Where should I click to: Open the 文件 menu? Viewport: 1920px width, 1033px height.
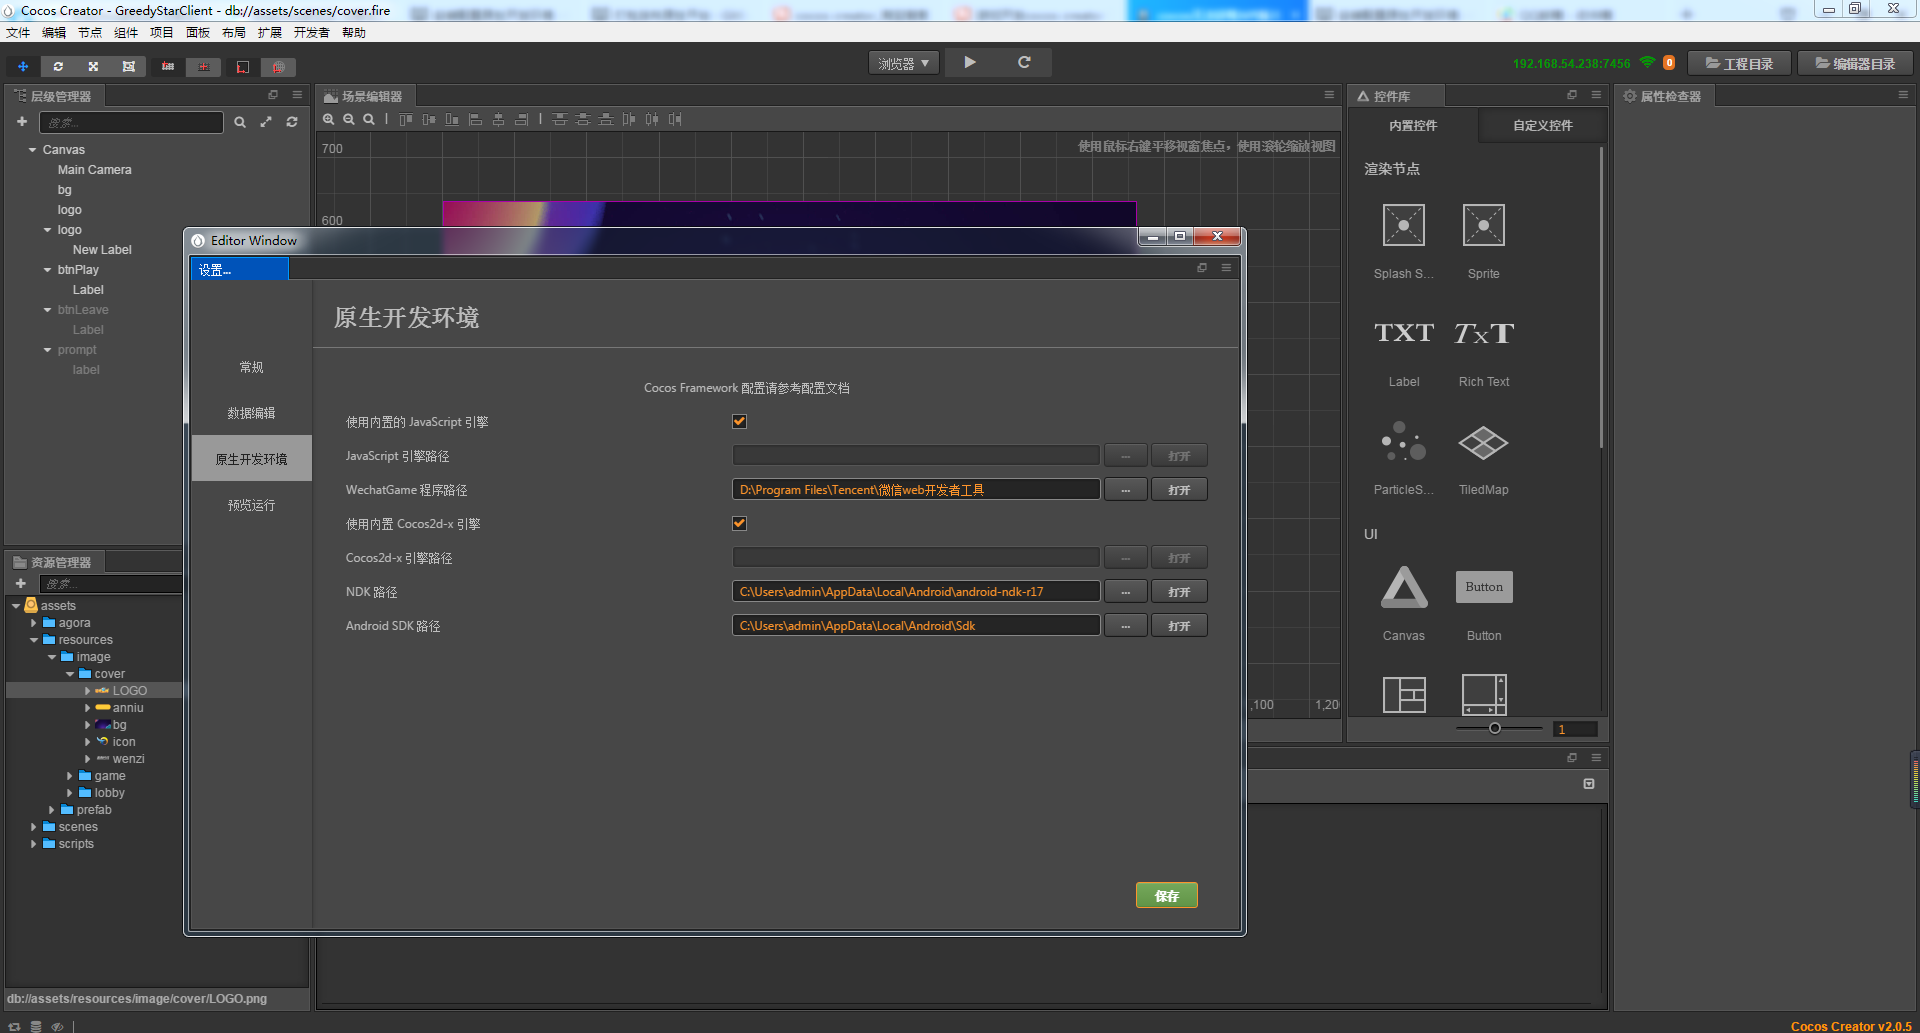coord(18,33)
